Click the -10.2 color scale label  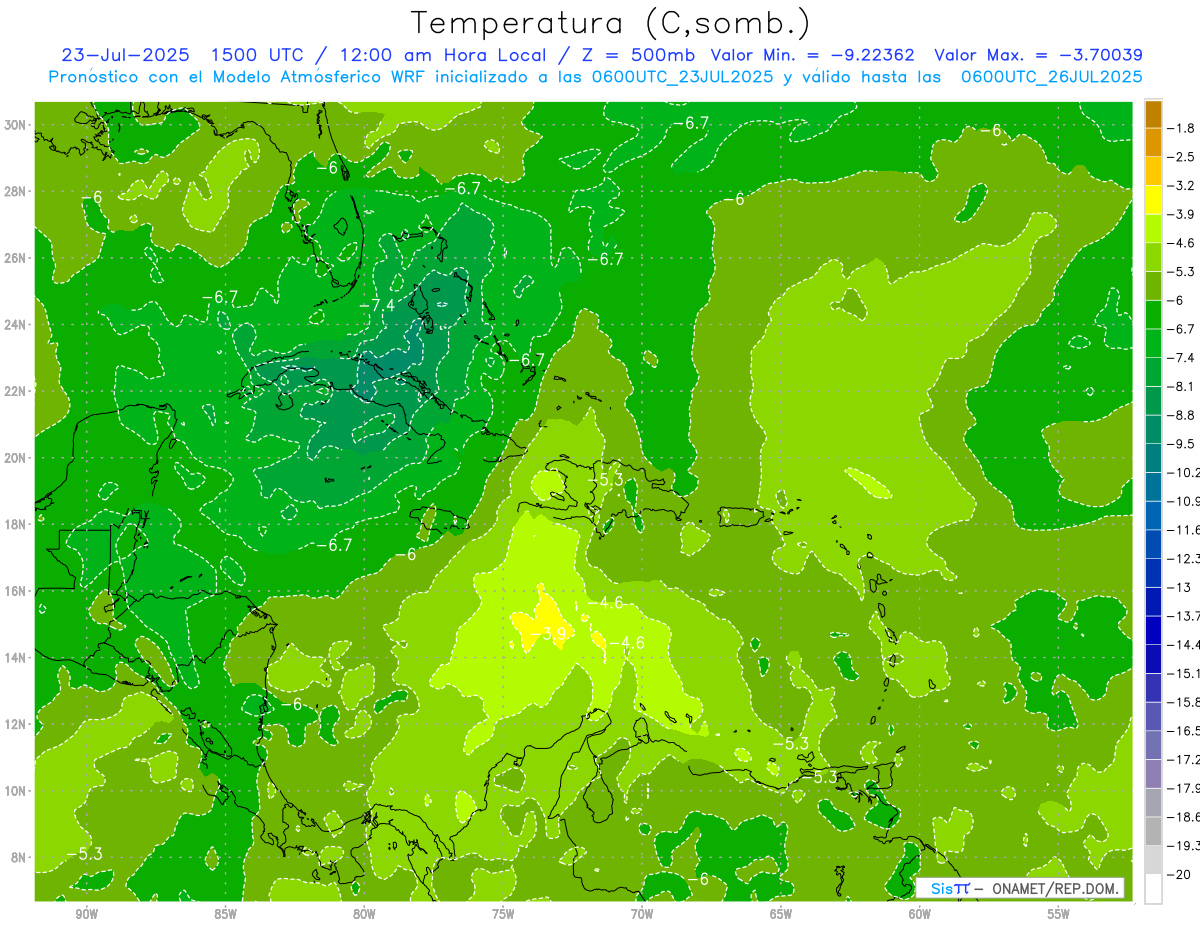1184,472
